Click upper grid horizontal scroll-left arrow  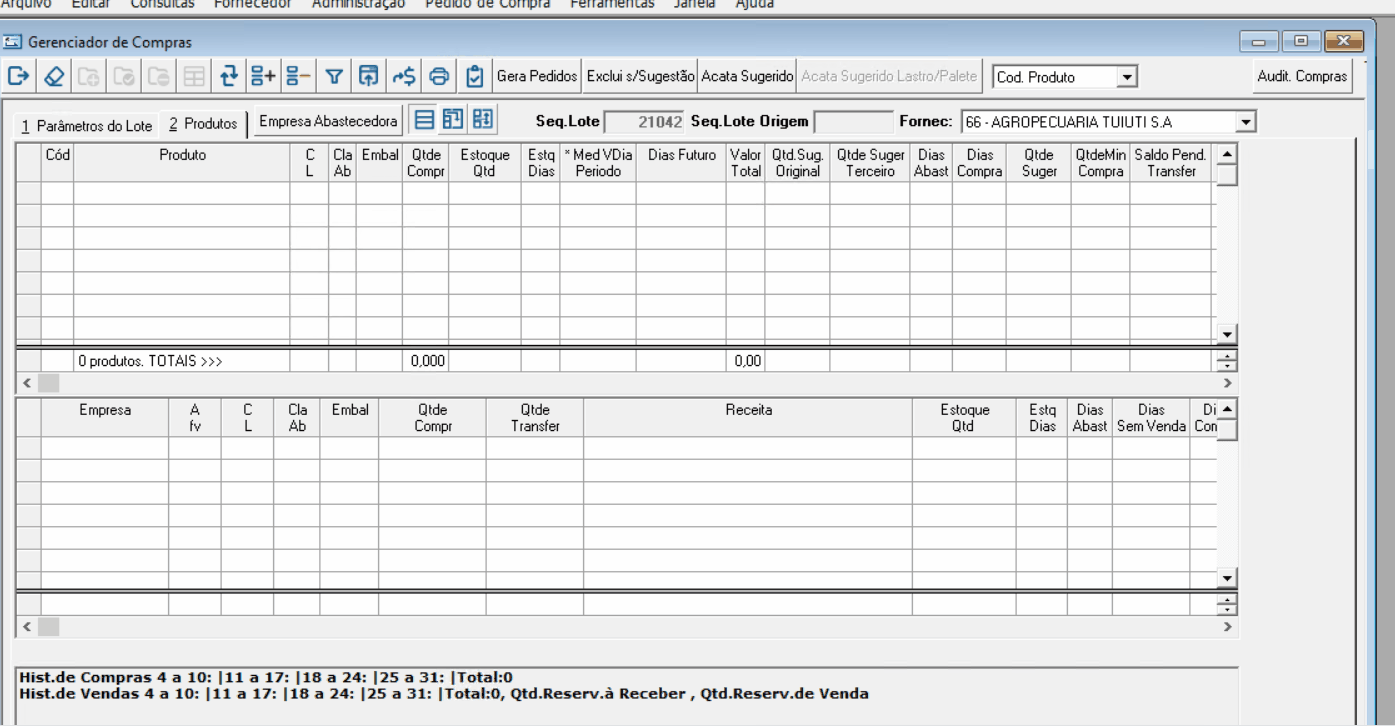[x=26, y=383]
